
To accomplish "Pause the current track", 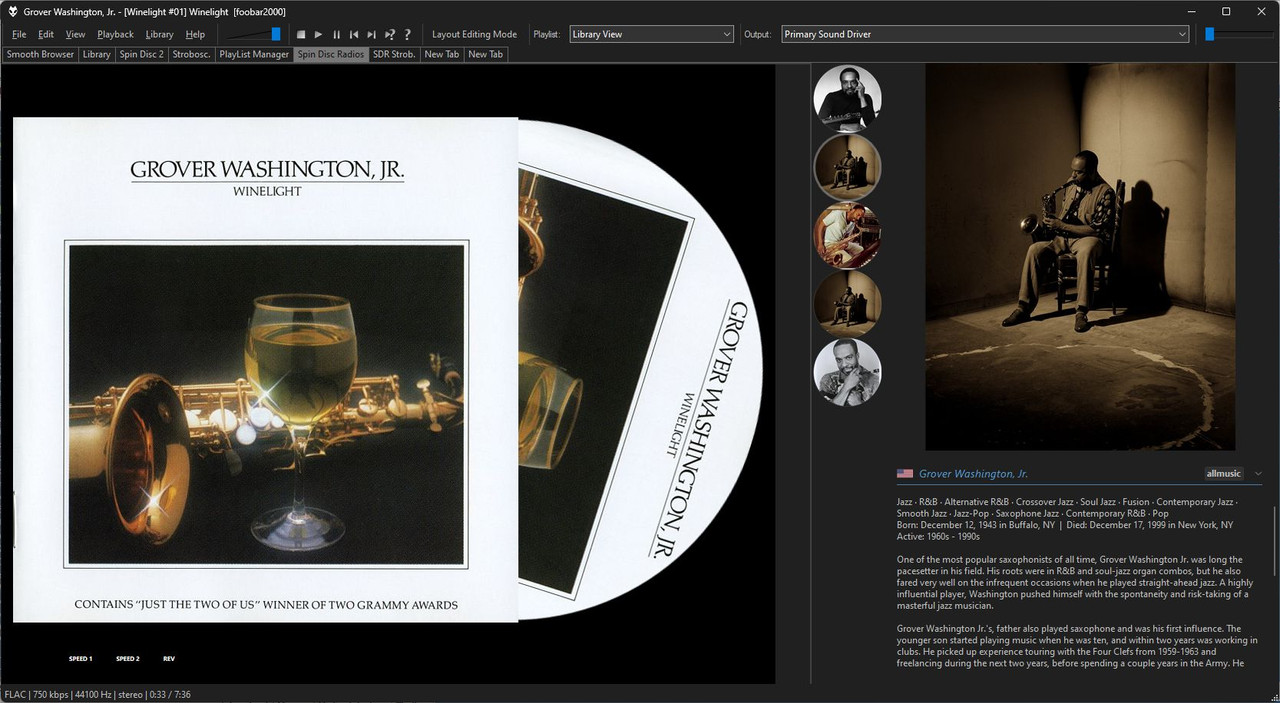I will click(336, 34).
